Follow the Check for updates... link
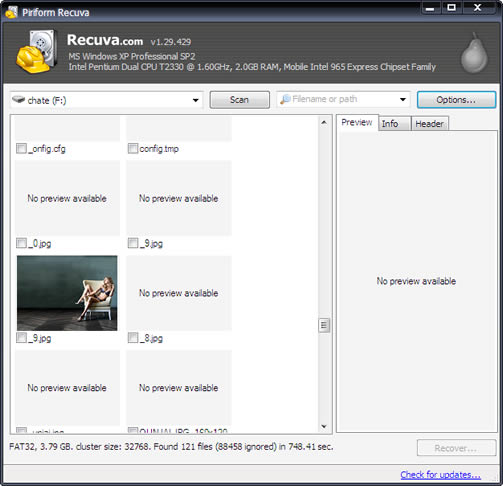This screenshot has height=486, width=503. (440, 474)
